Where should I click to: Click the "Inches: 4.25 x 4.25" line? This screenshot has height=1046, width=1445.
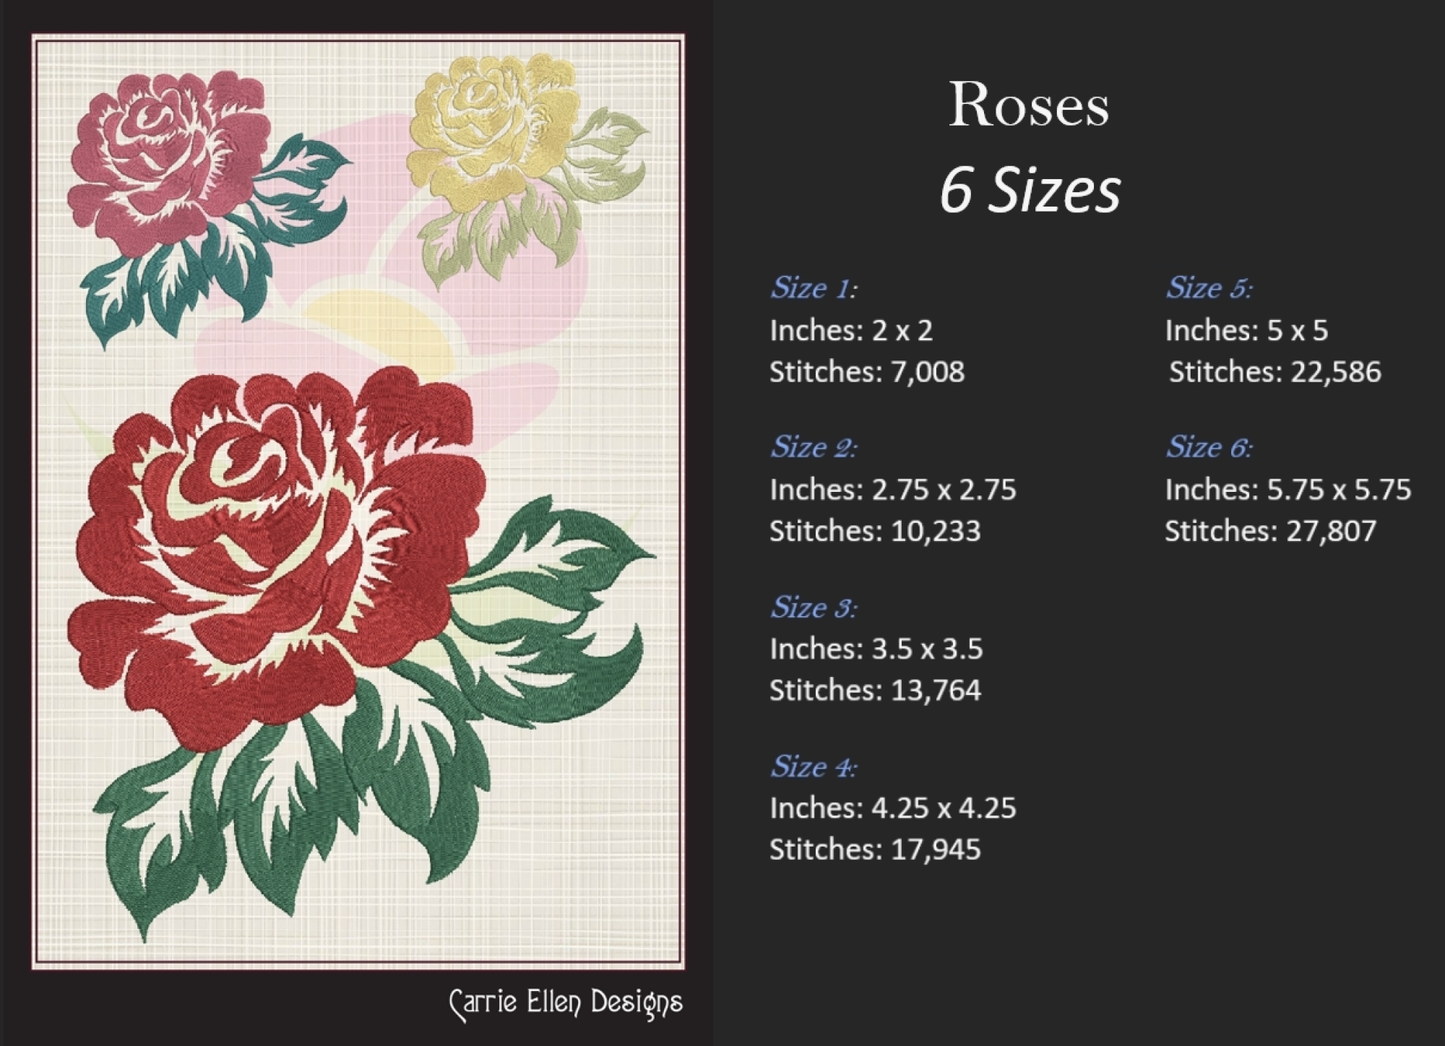pyautogui.click(x=892, y=808)
